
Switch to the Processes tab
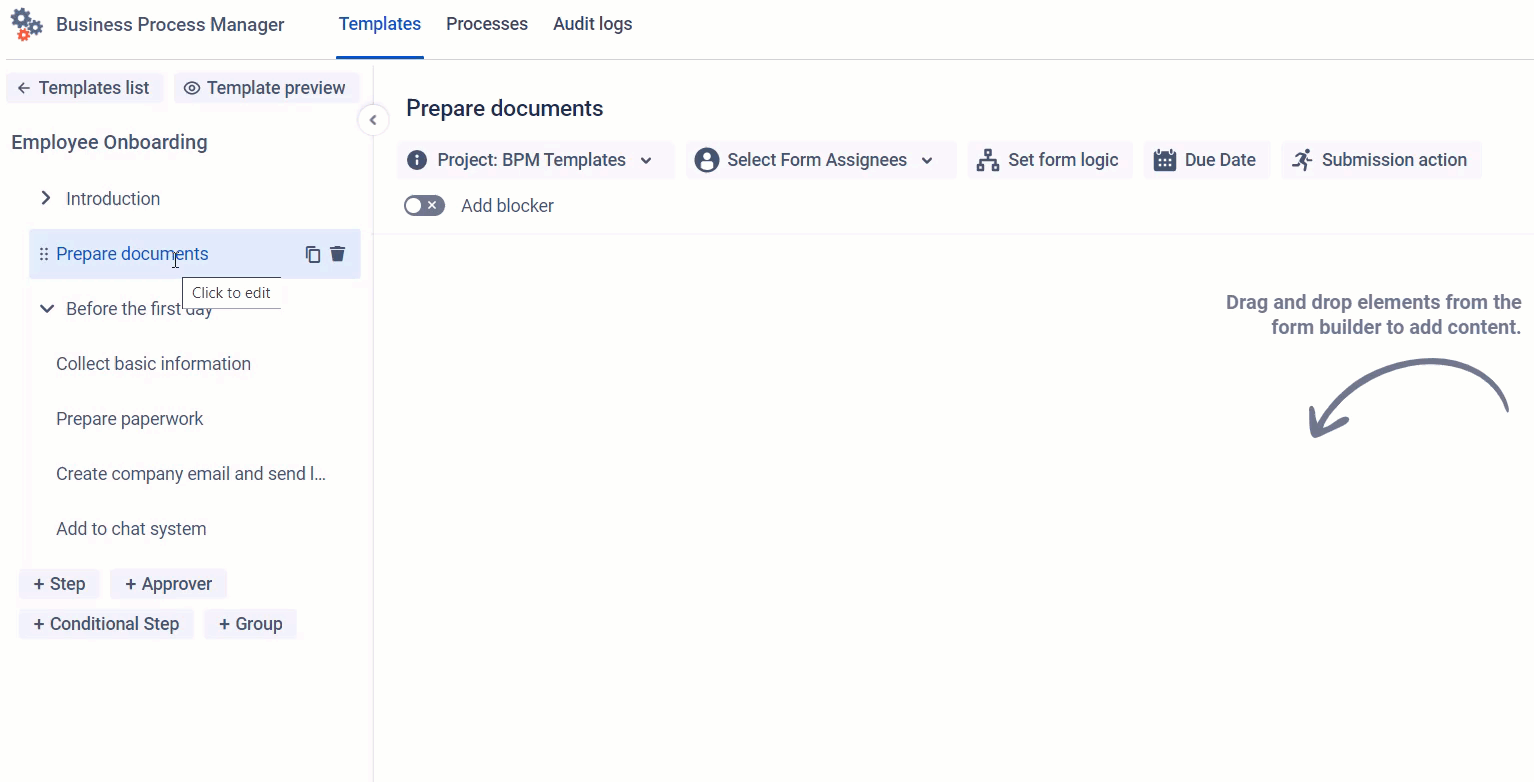[x=487, y=24]
